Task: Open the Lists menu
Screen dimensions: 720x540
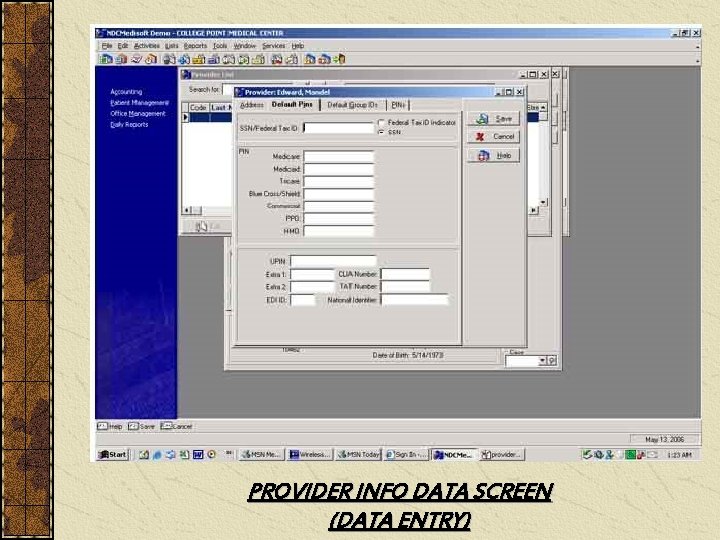Action: 172,46
